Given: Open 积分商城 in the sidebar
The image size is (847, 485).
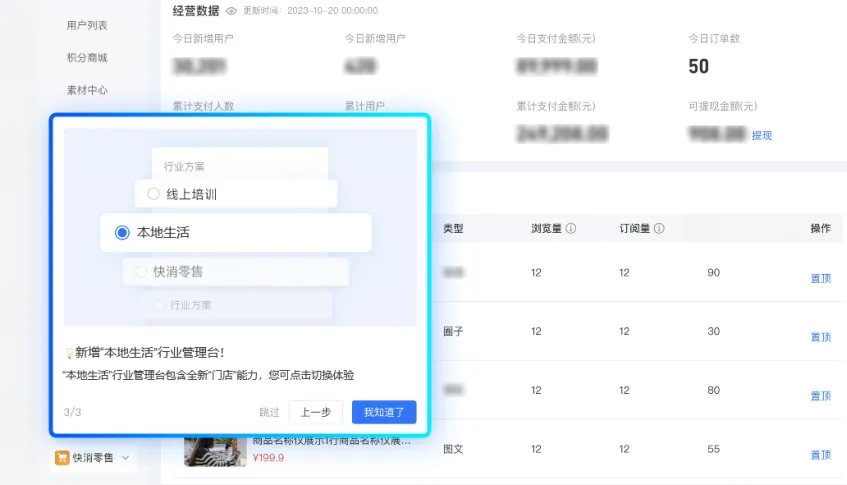Looking at the screenshot, I should coord(87,58).
